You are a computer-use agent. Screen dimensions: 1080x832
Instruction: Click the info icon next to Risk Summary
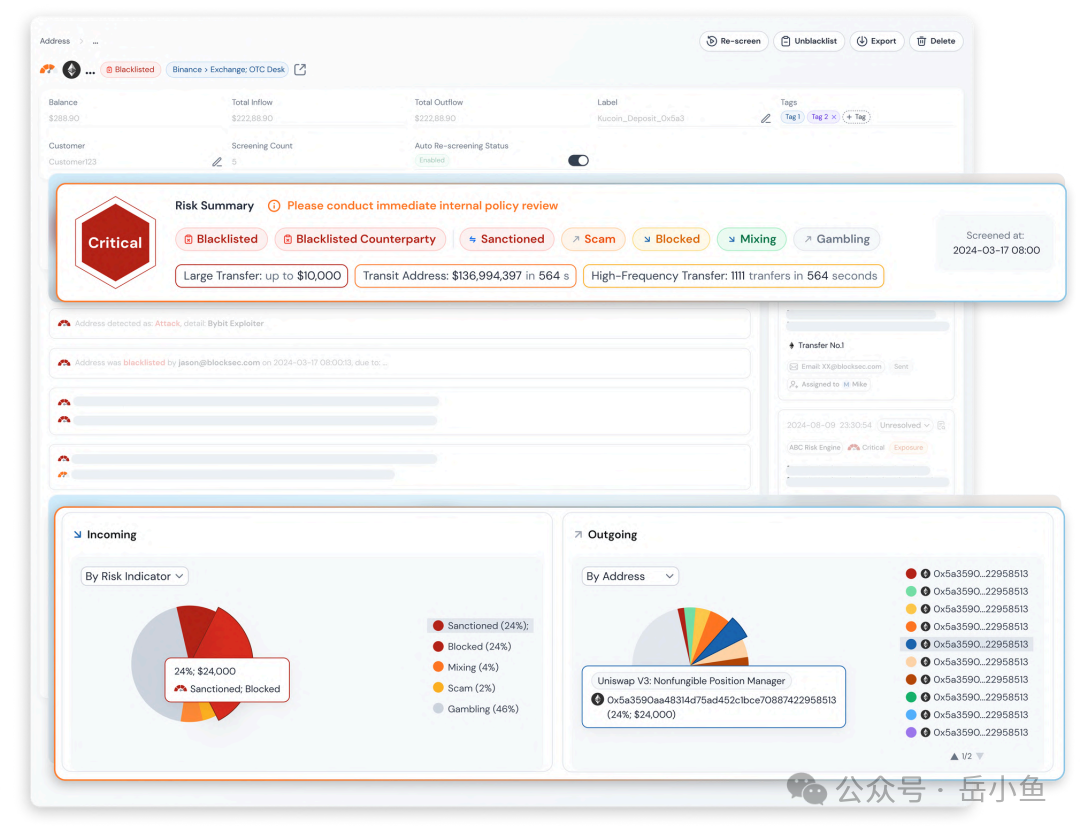(274, 206)
